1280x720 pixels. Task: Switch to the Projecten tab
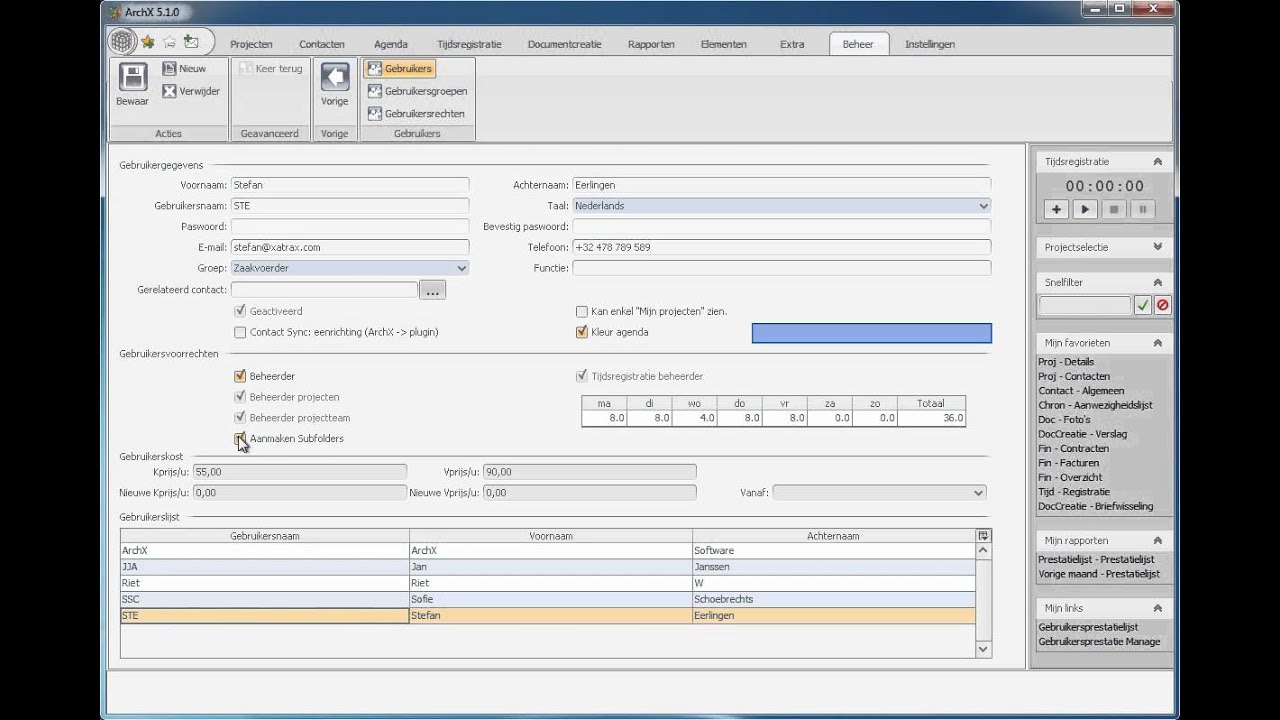coord(251,44)
